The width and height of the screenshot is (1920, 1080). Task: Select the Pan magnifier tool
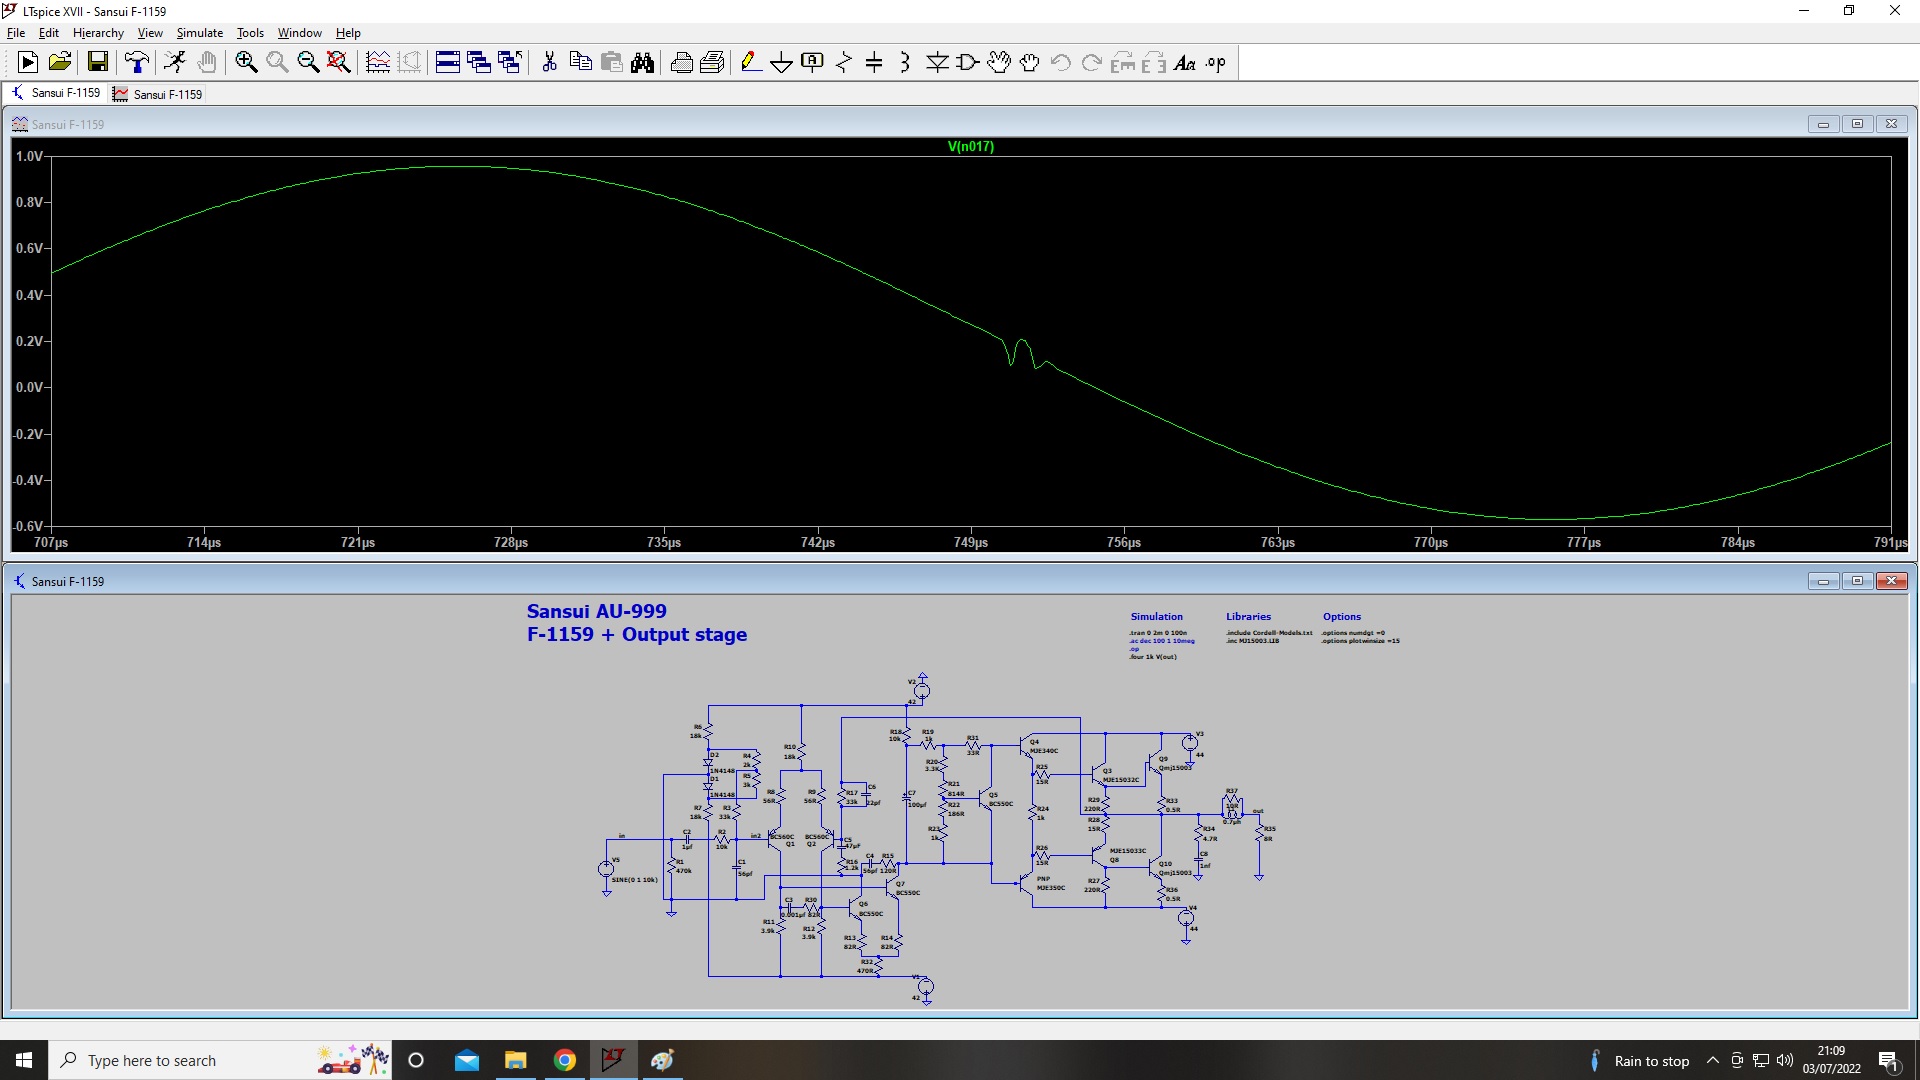click(277, 63)
